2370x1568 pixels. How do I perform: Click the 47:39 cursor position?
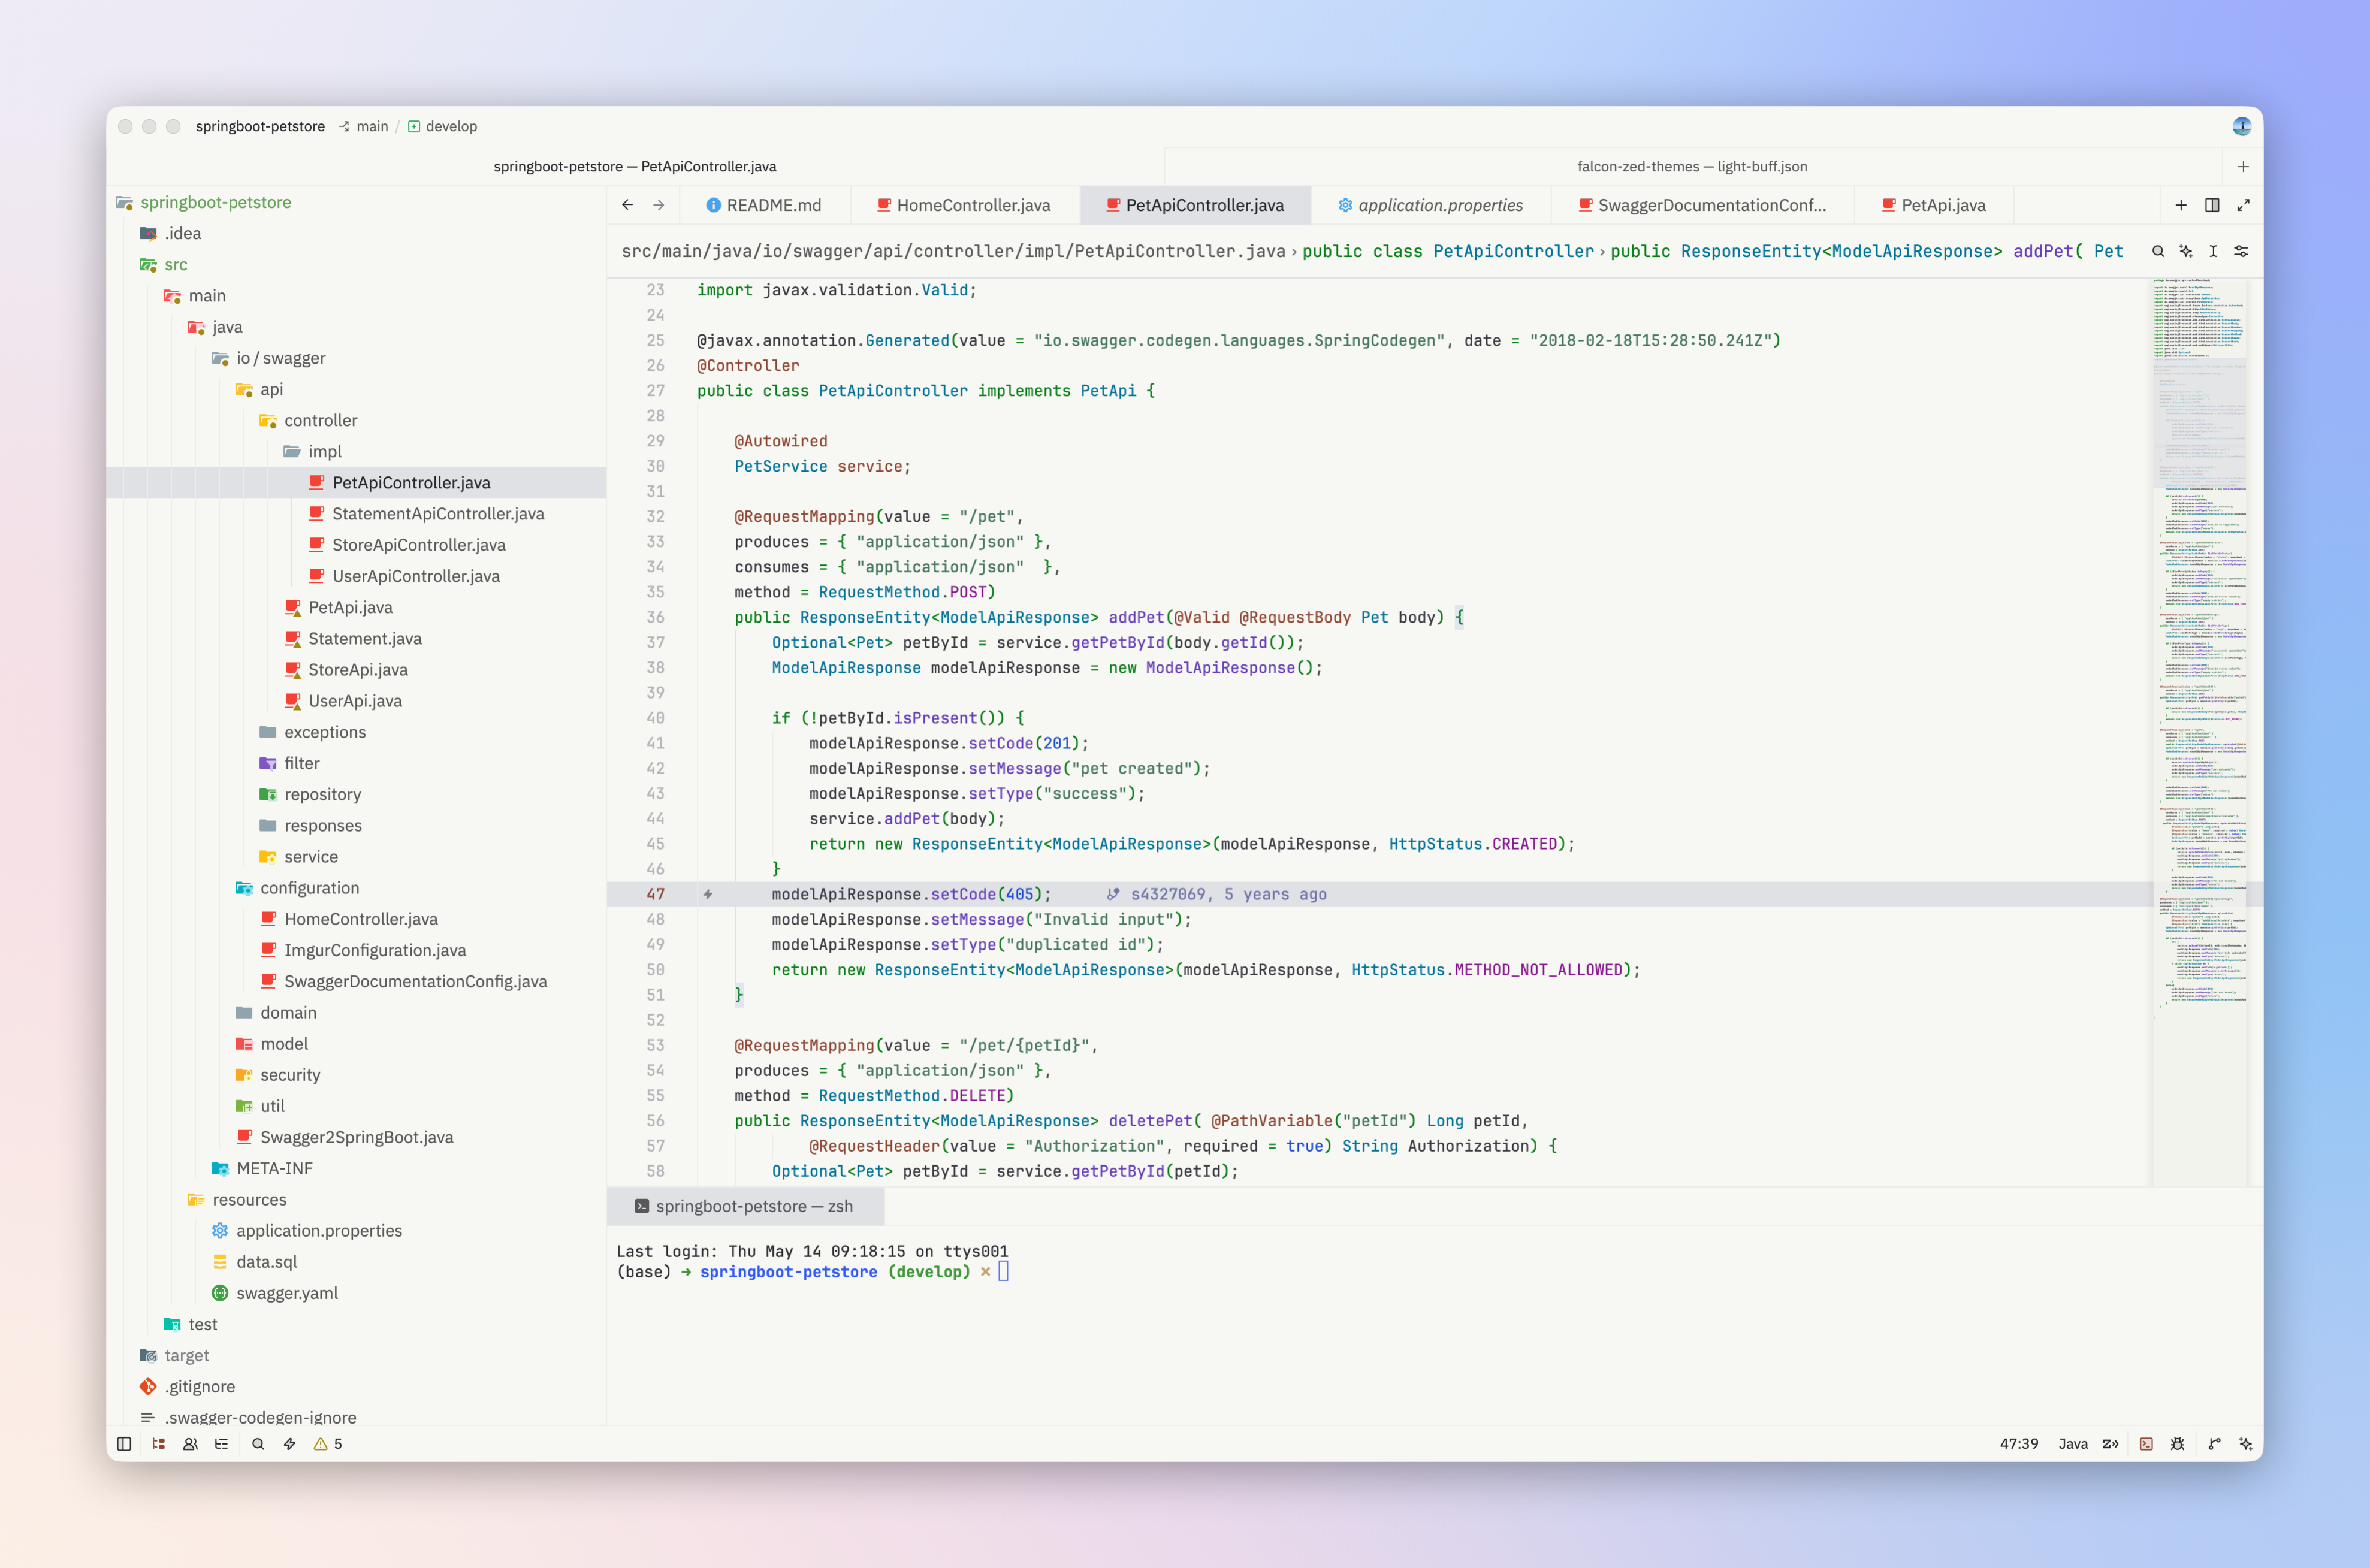coord(2018,1444)
